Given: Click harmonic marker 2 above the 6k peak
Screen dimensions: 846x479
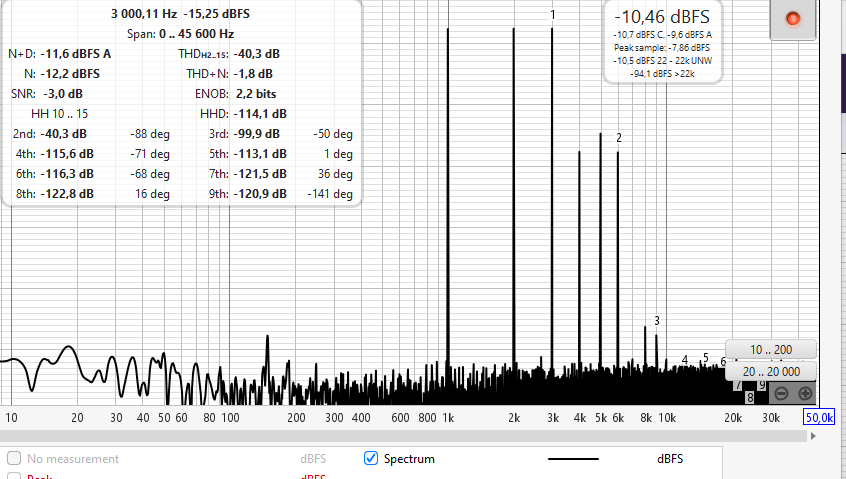Looking at the screenshot, I should [619, 138].
